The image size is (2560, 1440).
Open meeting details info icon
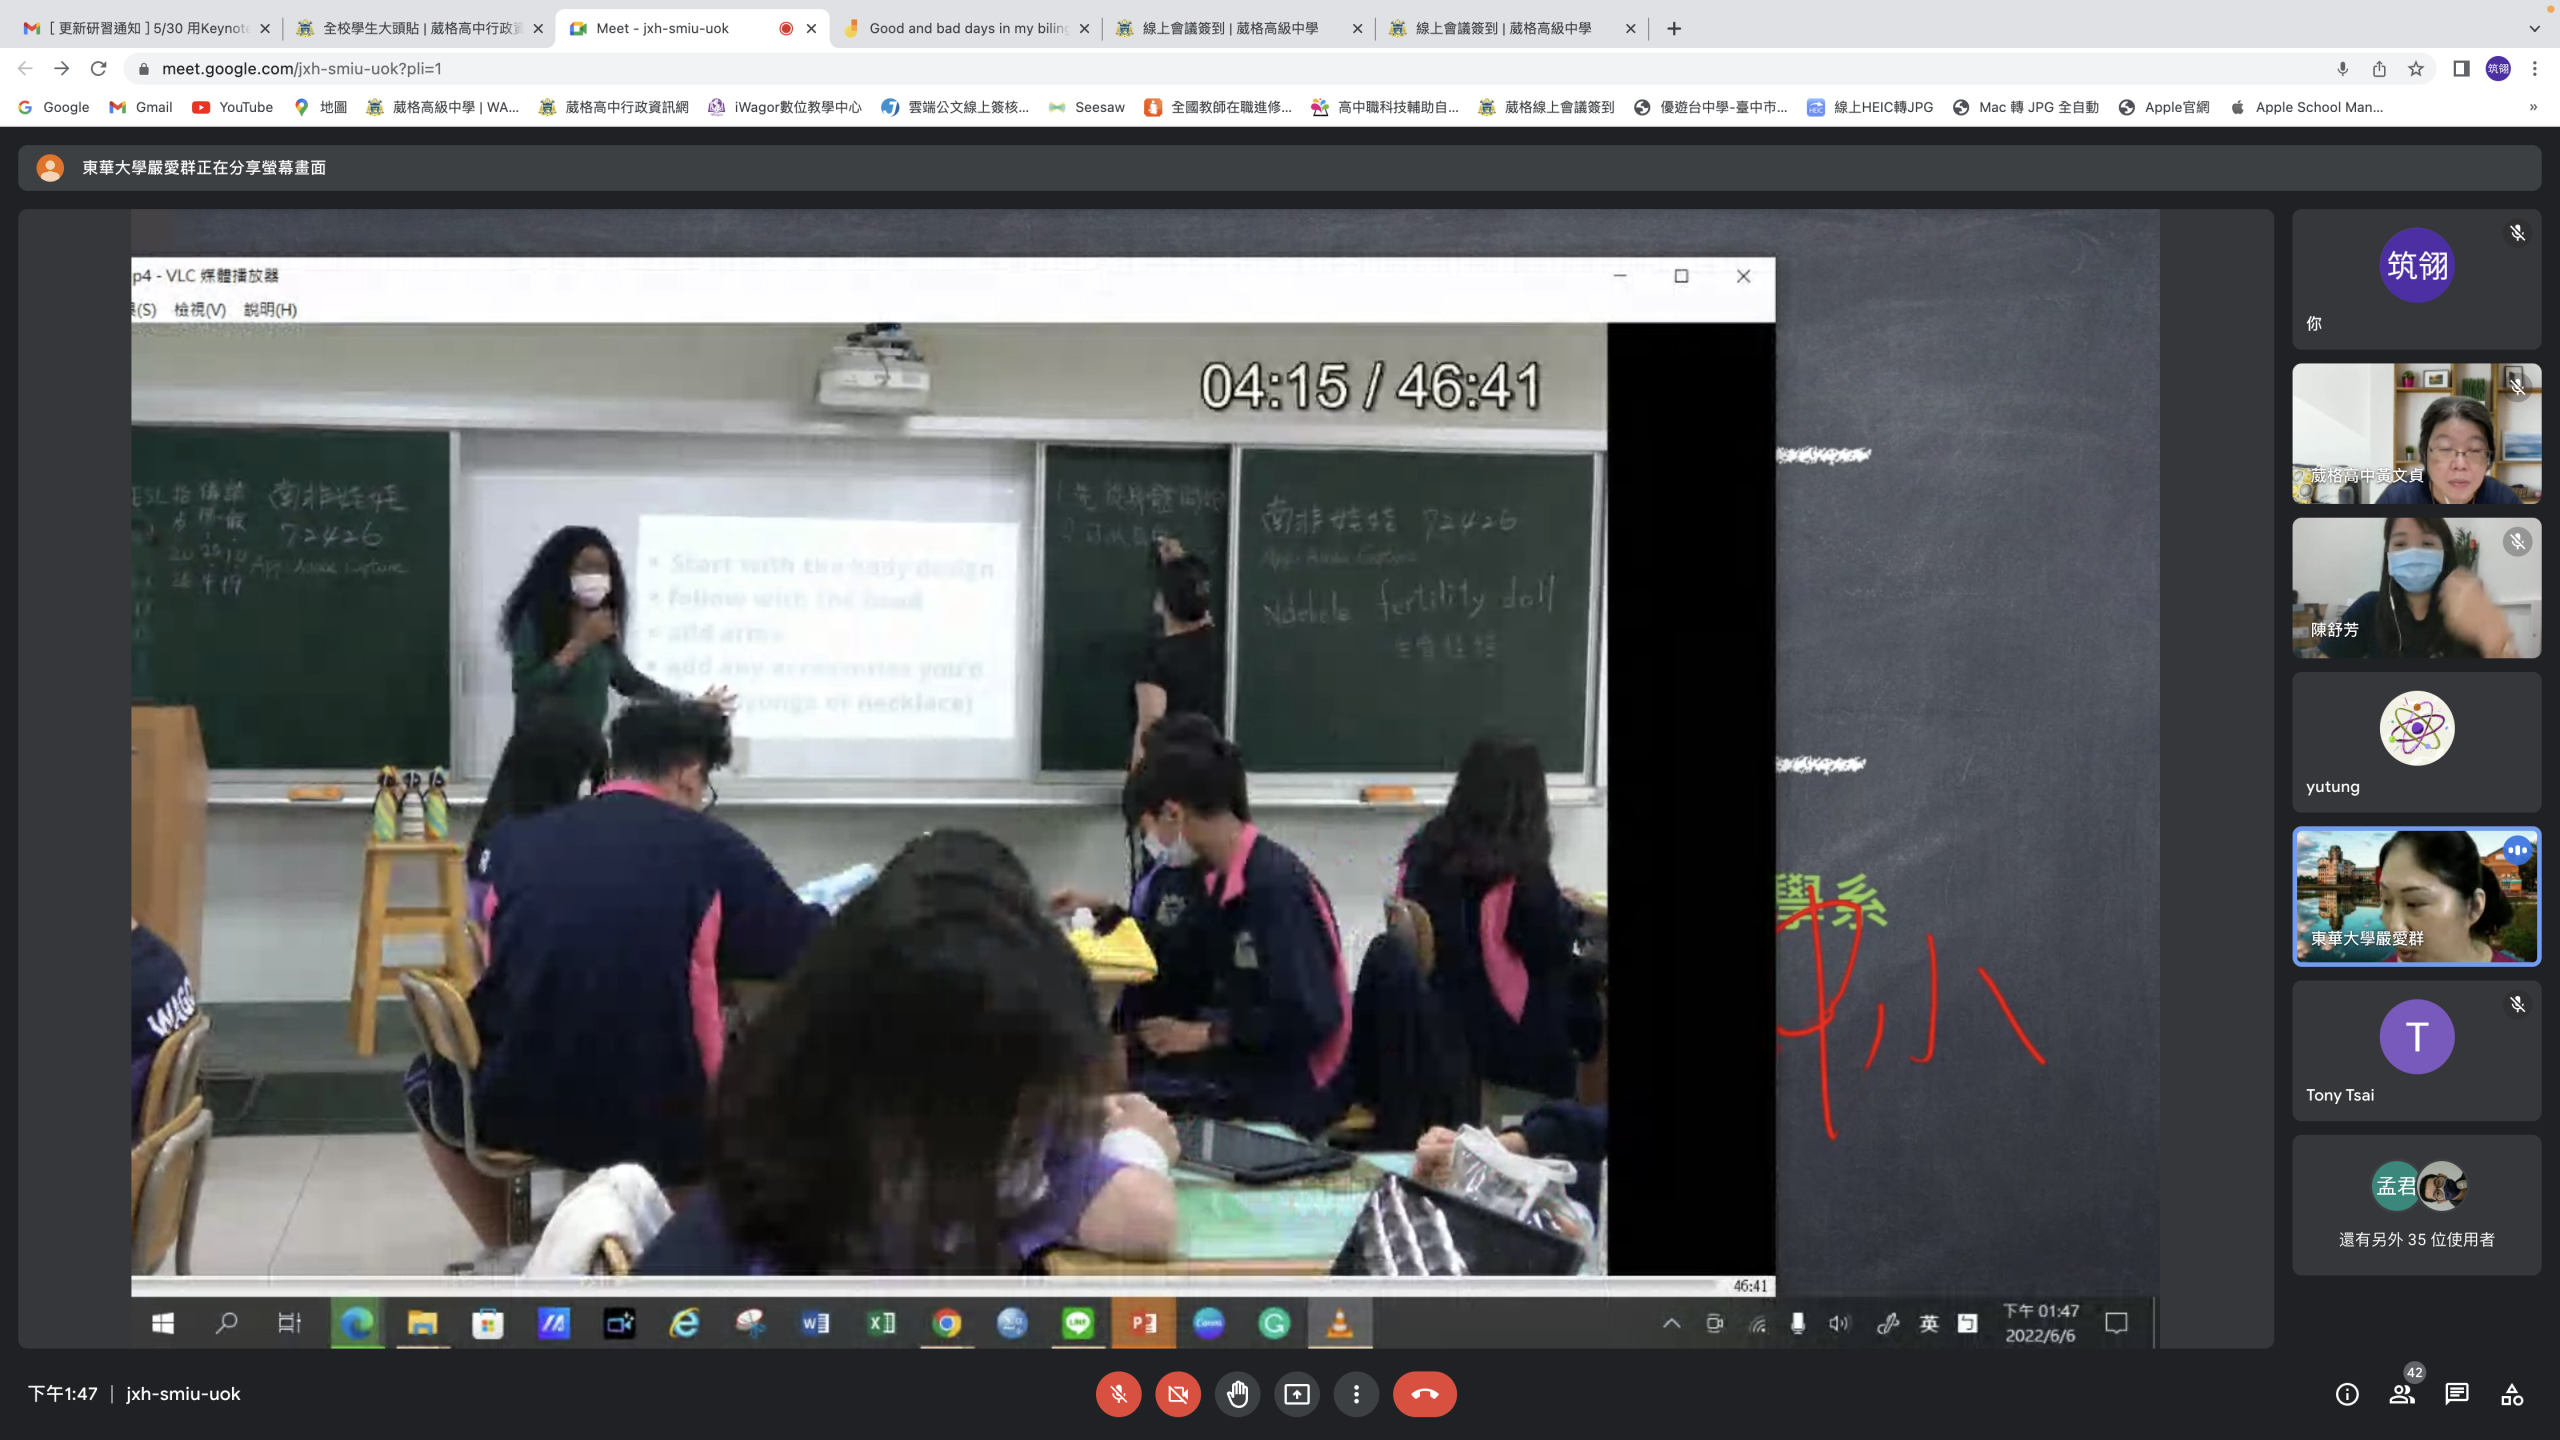pos(2346,1394)
